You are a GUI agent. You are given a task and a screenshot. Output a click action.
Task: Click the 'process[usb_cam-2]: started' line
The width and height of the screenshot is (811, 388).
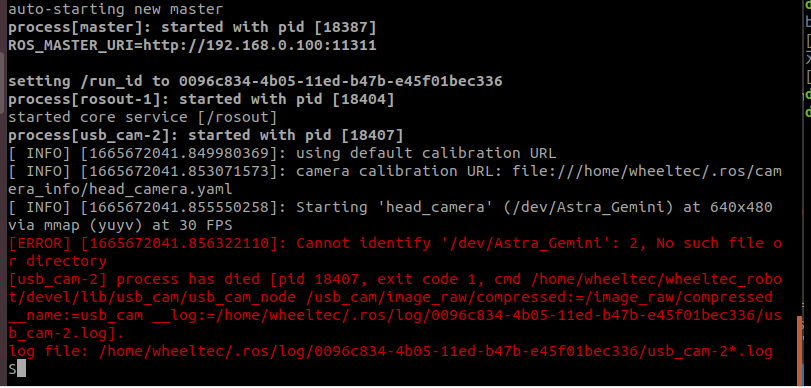click(x=205, y=136)
